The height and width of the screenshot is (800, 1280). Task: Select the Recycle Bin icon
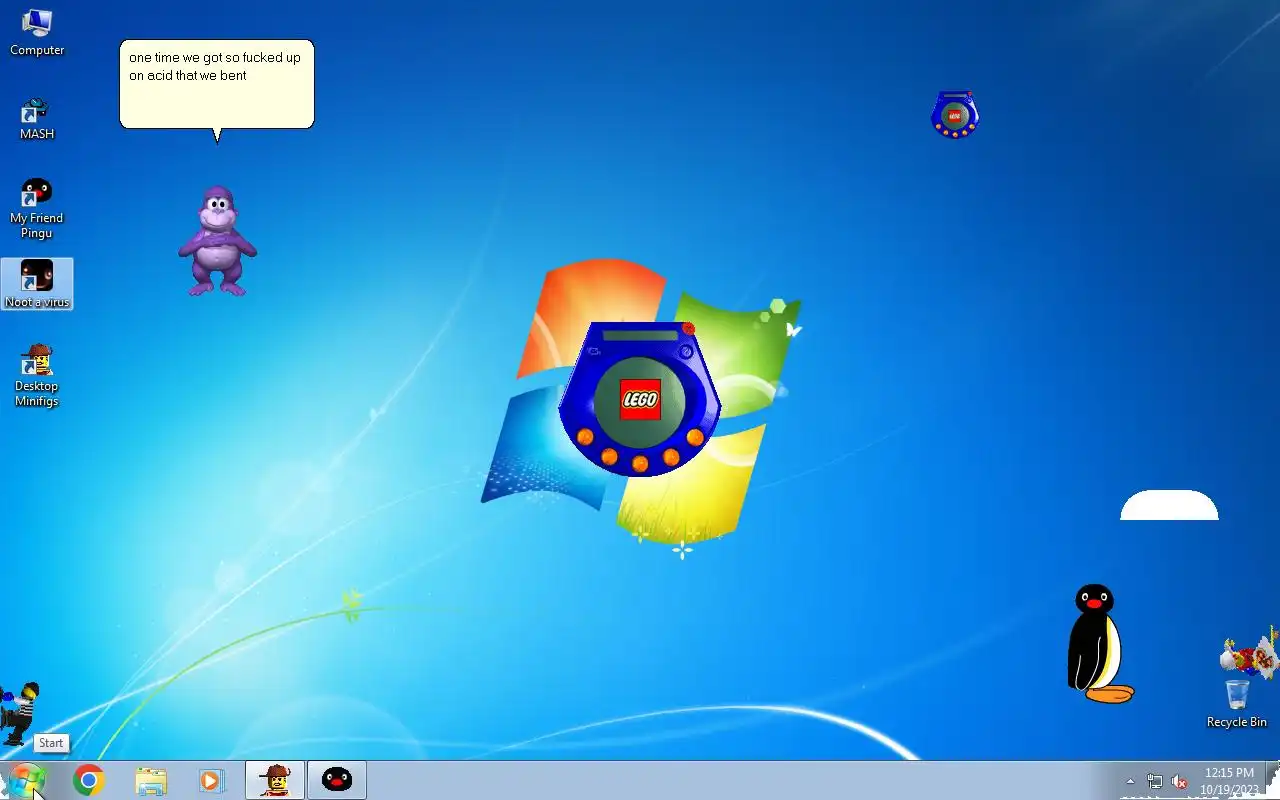click(x=1237, y=704)
